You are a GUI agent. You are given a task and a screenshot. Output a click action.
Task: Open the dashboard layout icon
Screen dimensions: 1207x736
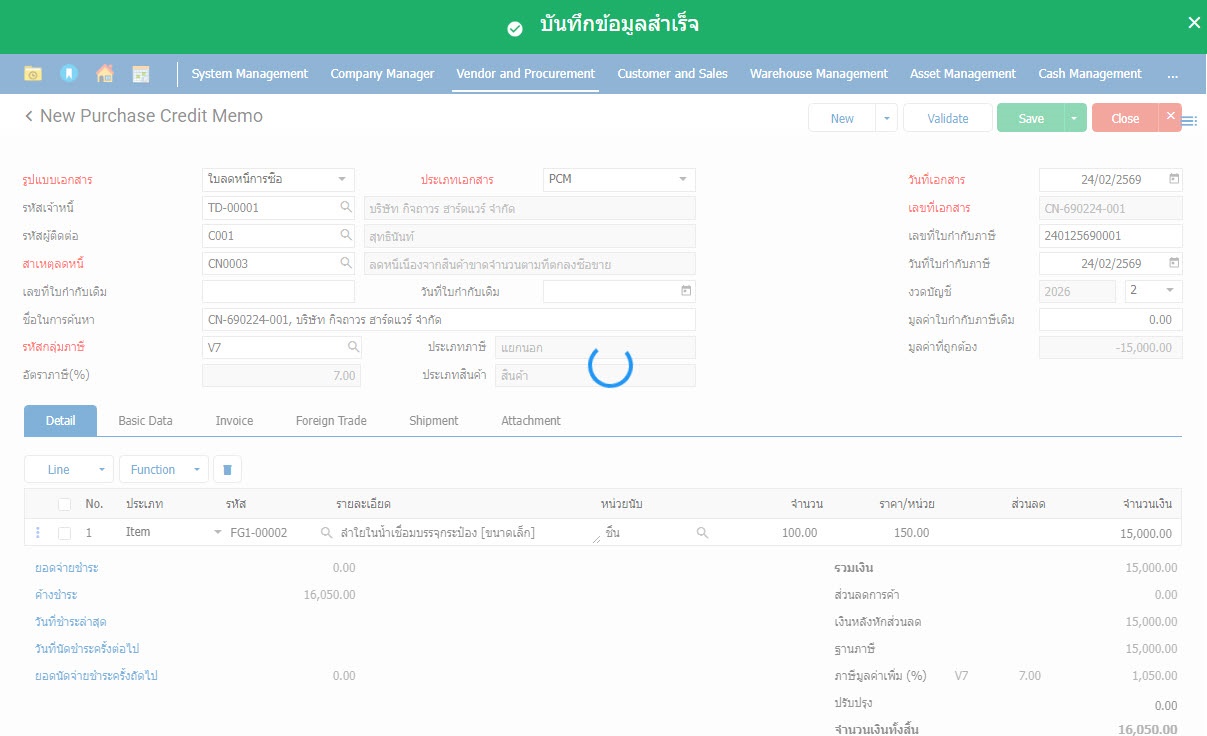[140, 74]
